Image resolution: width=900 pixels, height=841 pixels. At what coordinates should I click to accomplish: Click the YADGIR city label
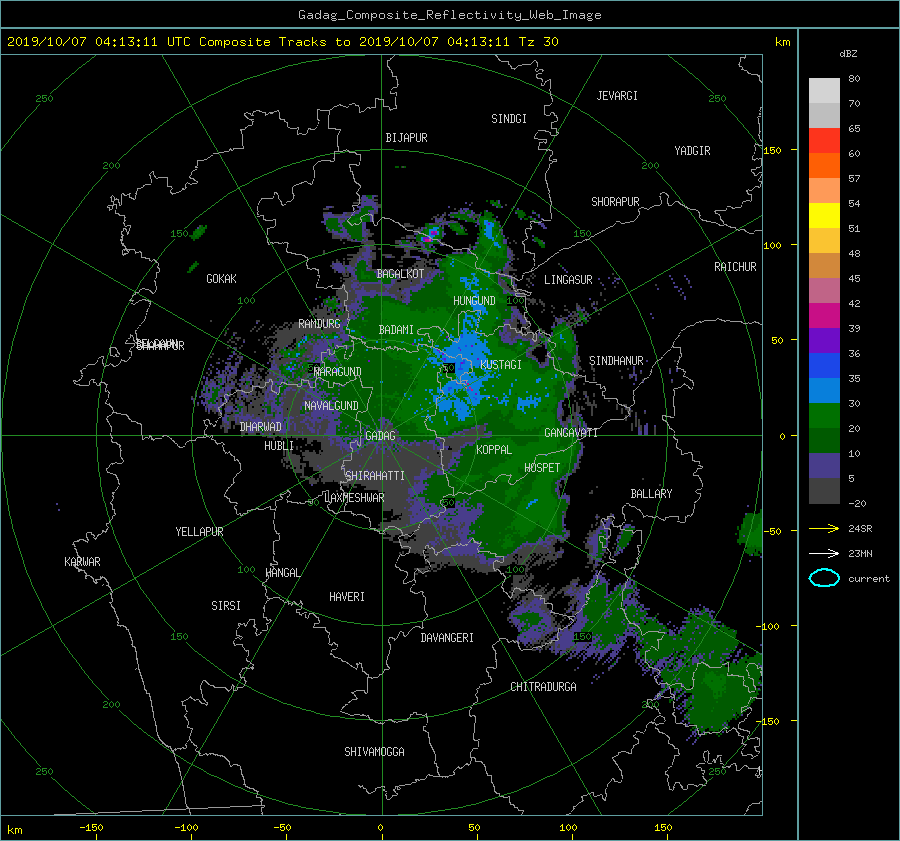(692, 151)
